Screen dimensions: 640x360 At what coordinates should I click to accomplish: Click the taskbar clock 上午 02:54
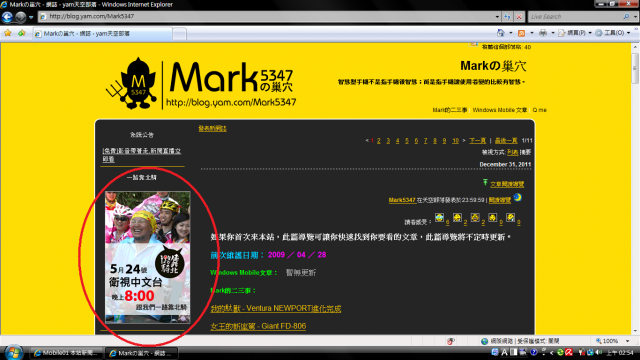(620, 353)
